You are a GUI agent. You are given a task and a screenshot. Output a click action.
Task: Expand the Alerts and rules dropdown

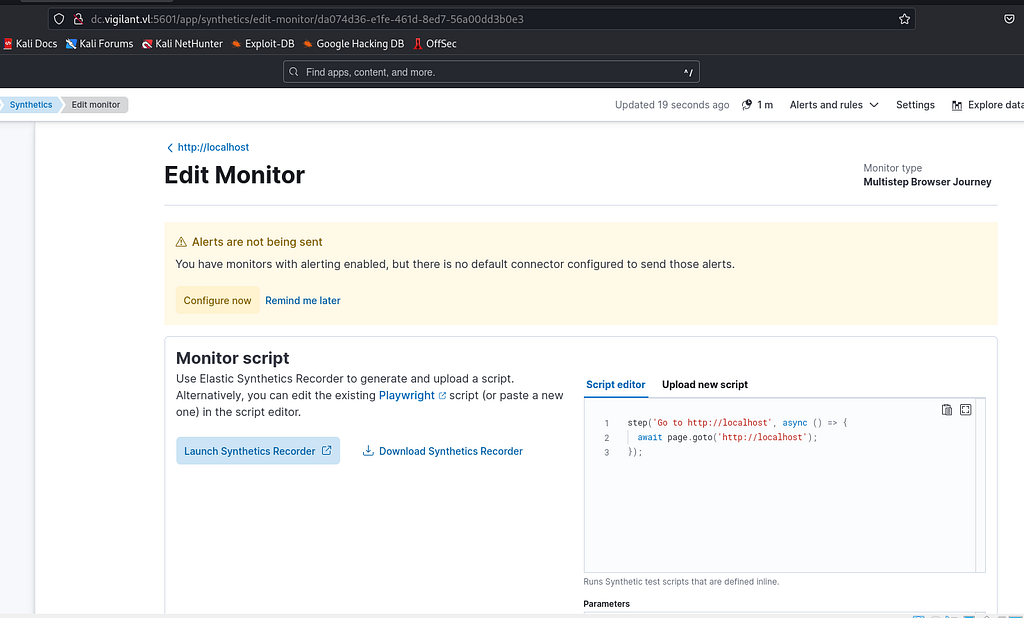click(x=834, y=105)
